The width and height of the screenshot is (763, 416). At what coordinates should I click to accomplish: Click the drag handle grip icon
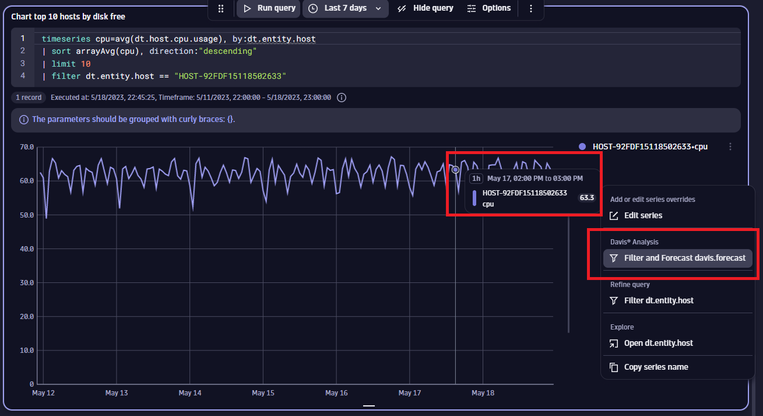coord(221,8)
